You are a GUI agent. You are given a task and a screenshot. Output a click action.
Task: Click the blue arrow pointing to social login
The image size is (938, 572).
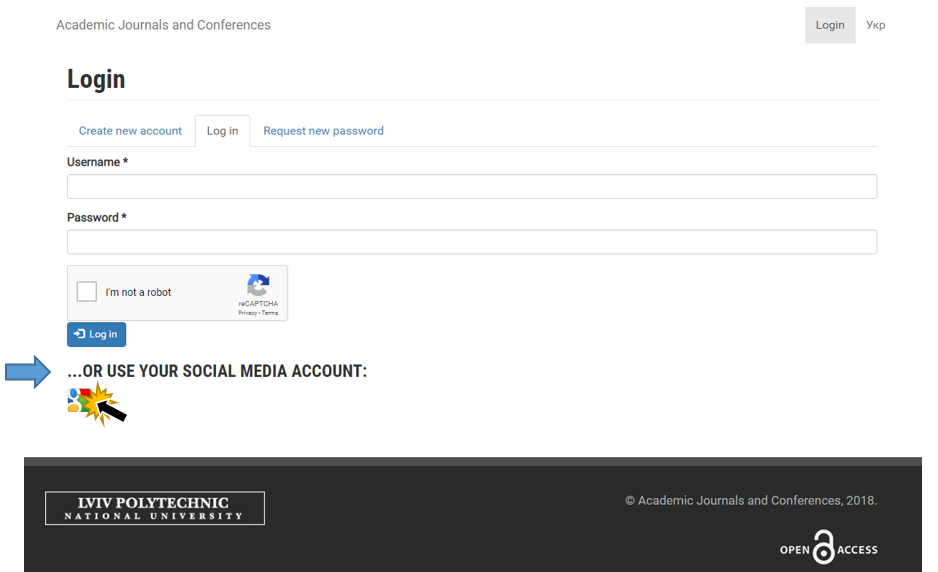(28, 372)
